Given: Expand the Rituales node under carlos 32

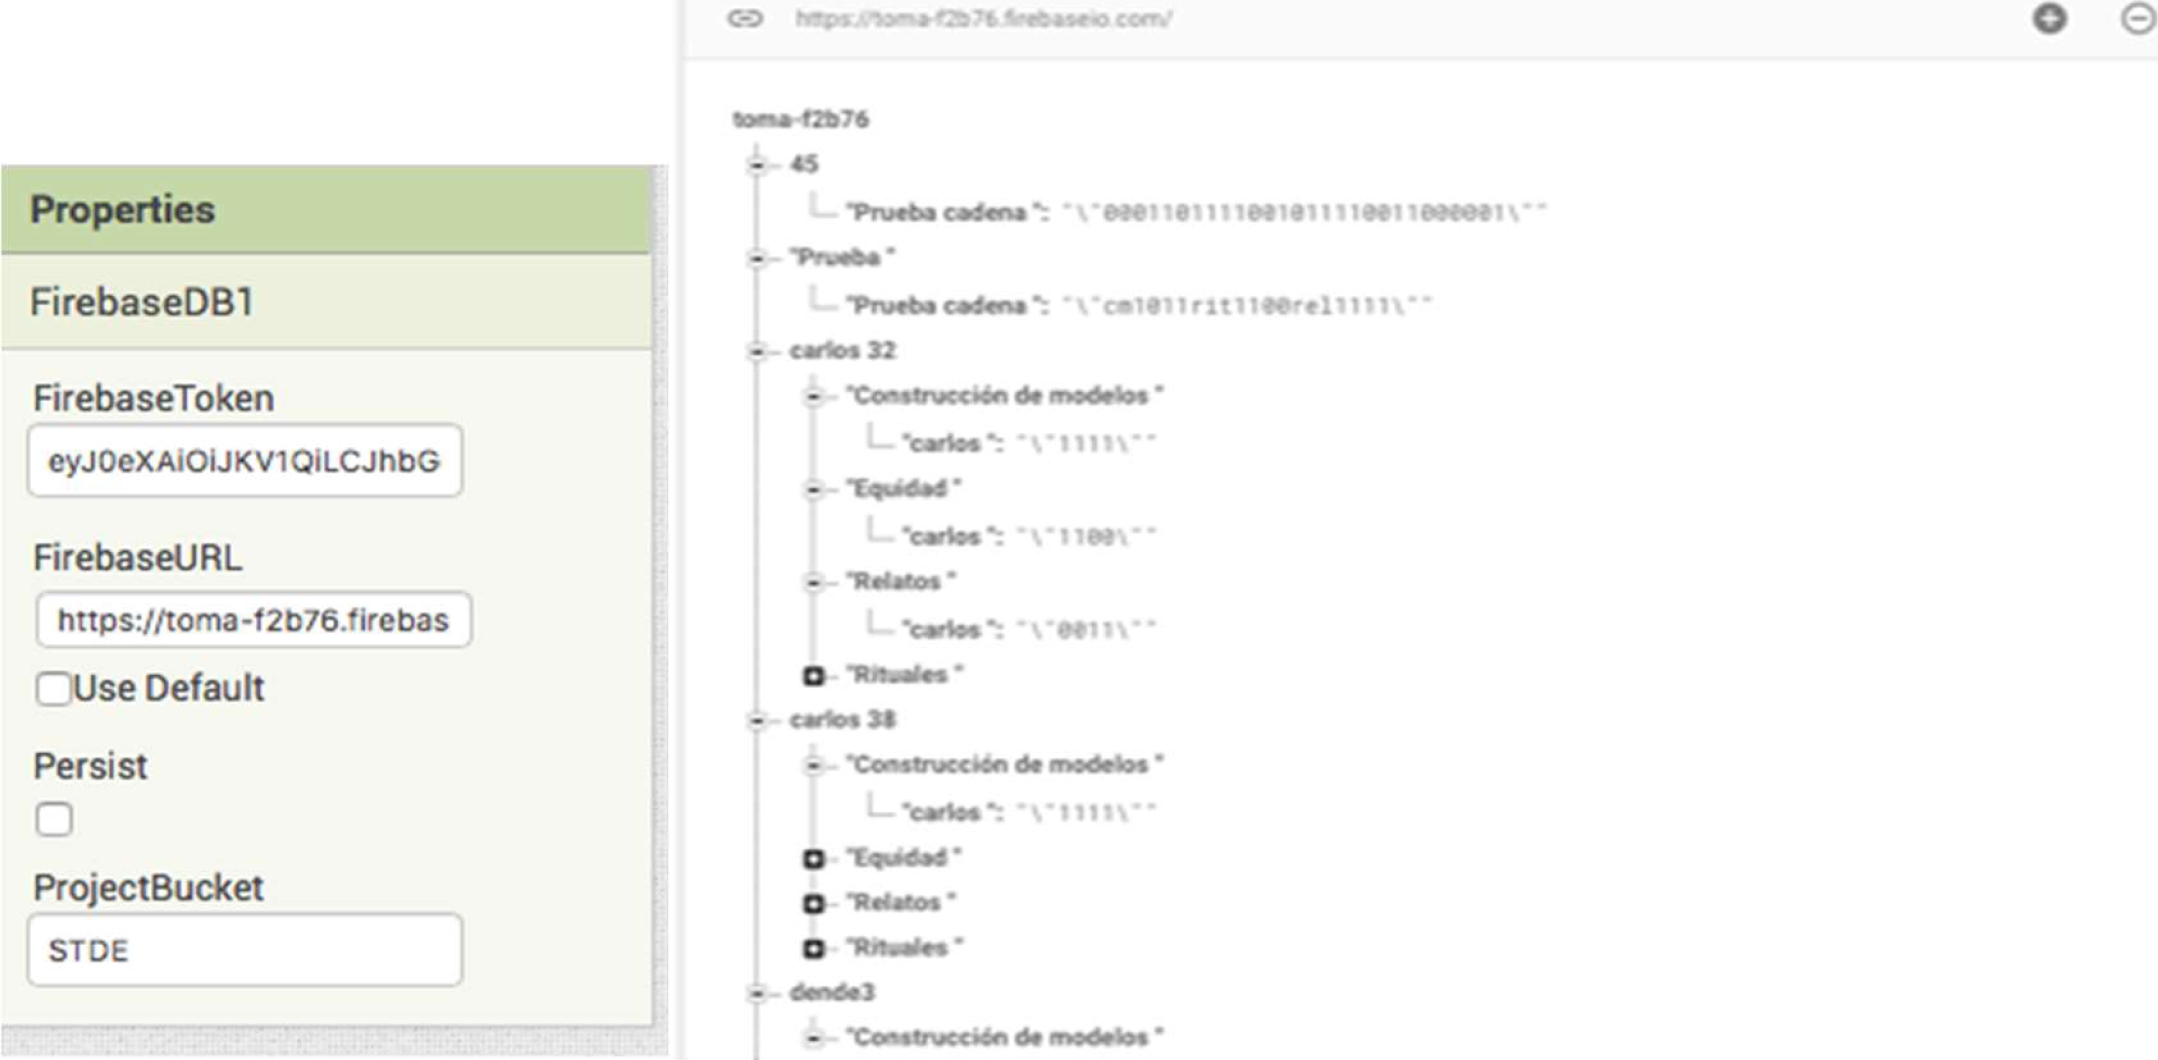Looking at the screenshot, I should pyautogui.click(x=814, y=676).
